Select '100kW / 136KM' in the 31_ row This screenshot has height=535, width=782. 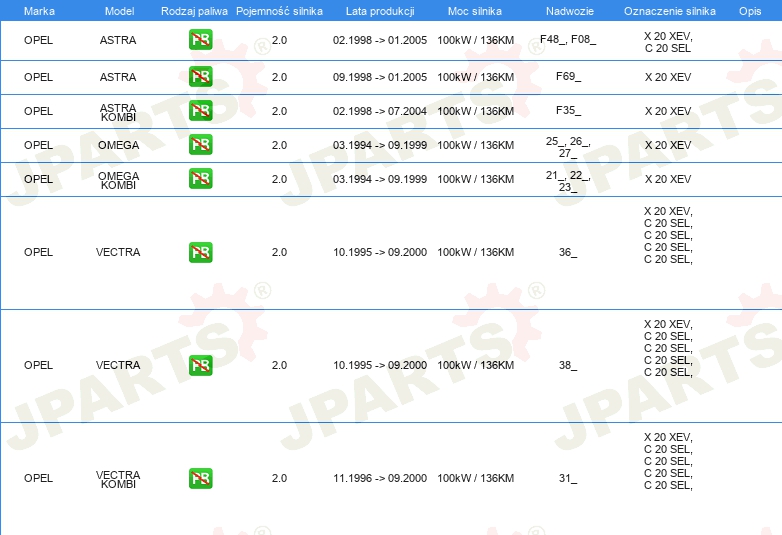[475, 478]
